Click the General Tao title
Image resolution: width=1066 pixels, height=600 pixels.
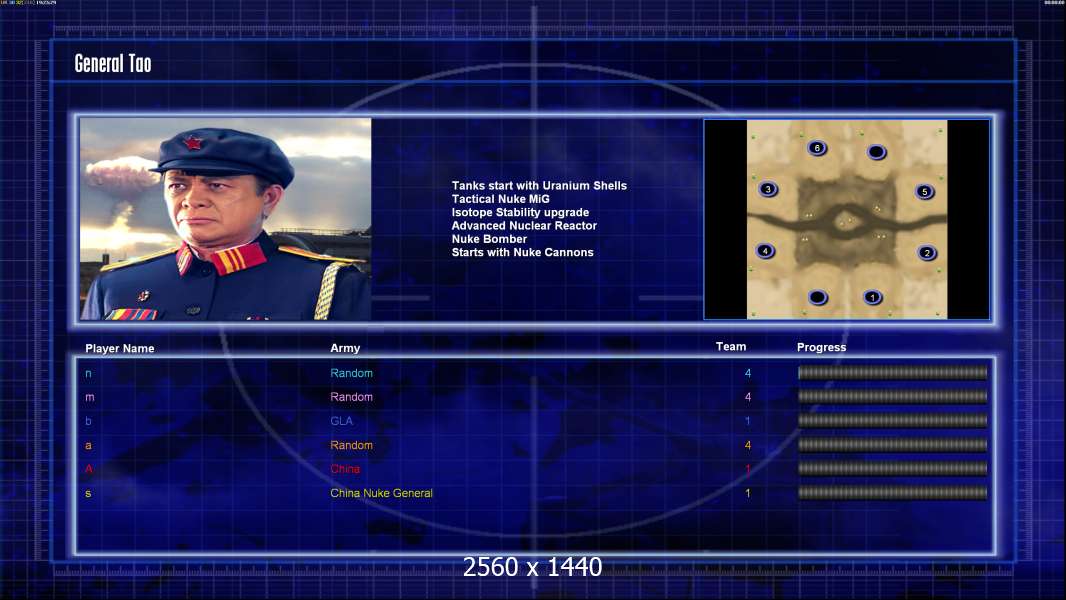click(x=113, y=64)
